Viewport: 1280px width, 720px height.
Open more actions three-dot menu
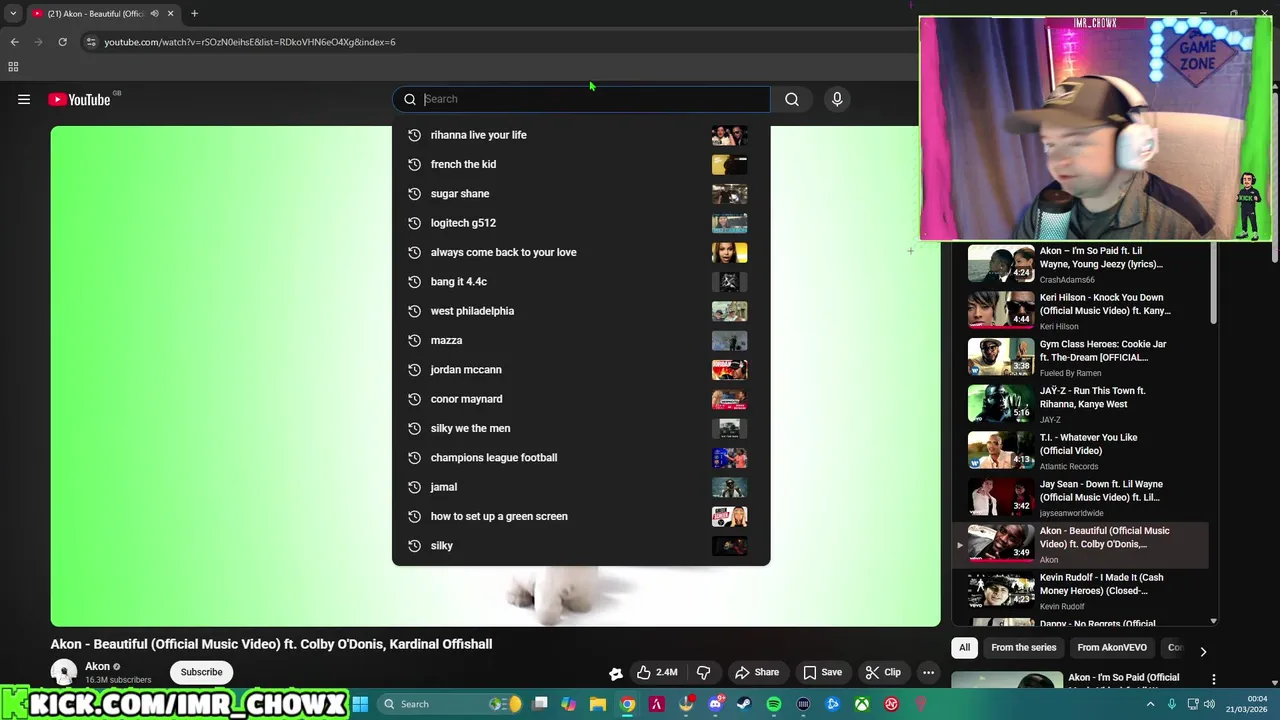click(x=928, y=672)
